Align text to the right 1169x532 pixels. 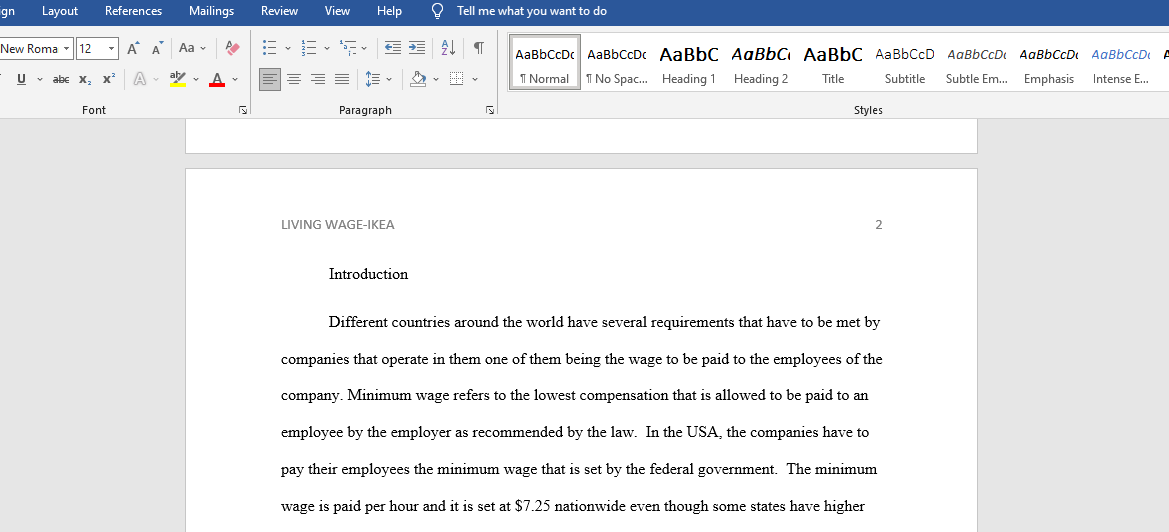tap(318, 79)
